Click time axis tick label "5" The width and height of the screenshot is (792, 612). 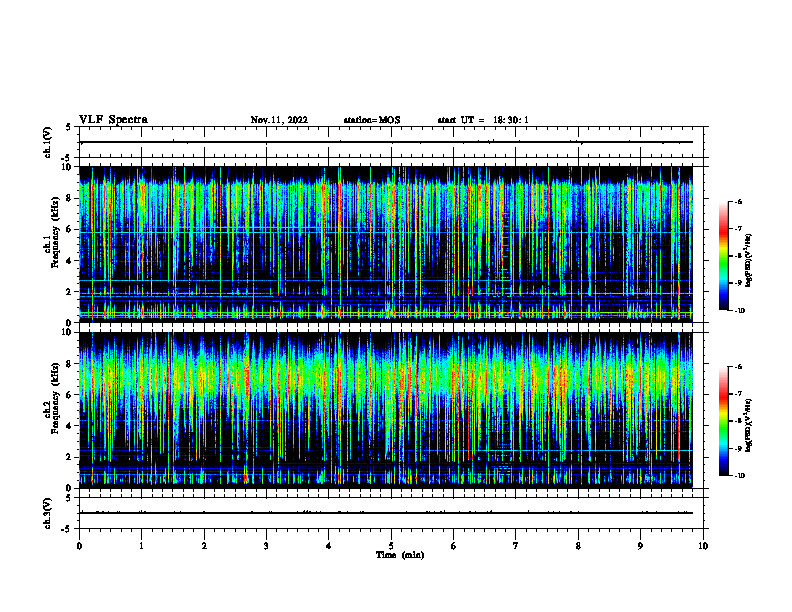pyautogui.click(x=391, y=546)
